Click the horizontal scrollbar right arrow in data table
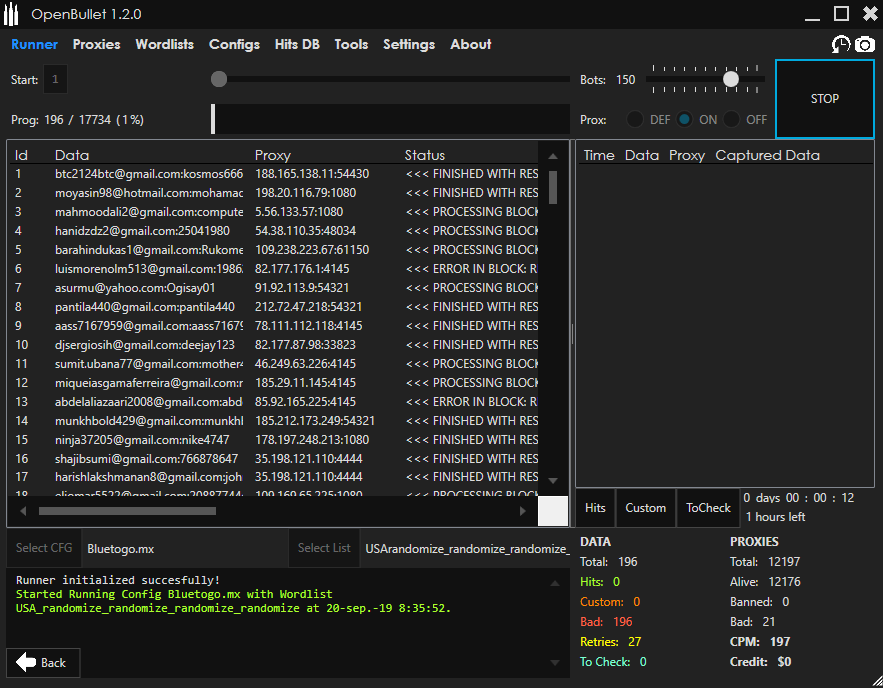The image size is (883, 688). point(523,511)
